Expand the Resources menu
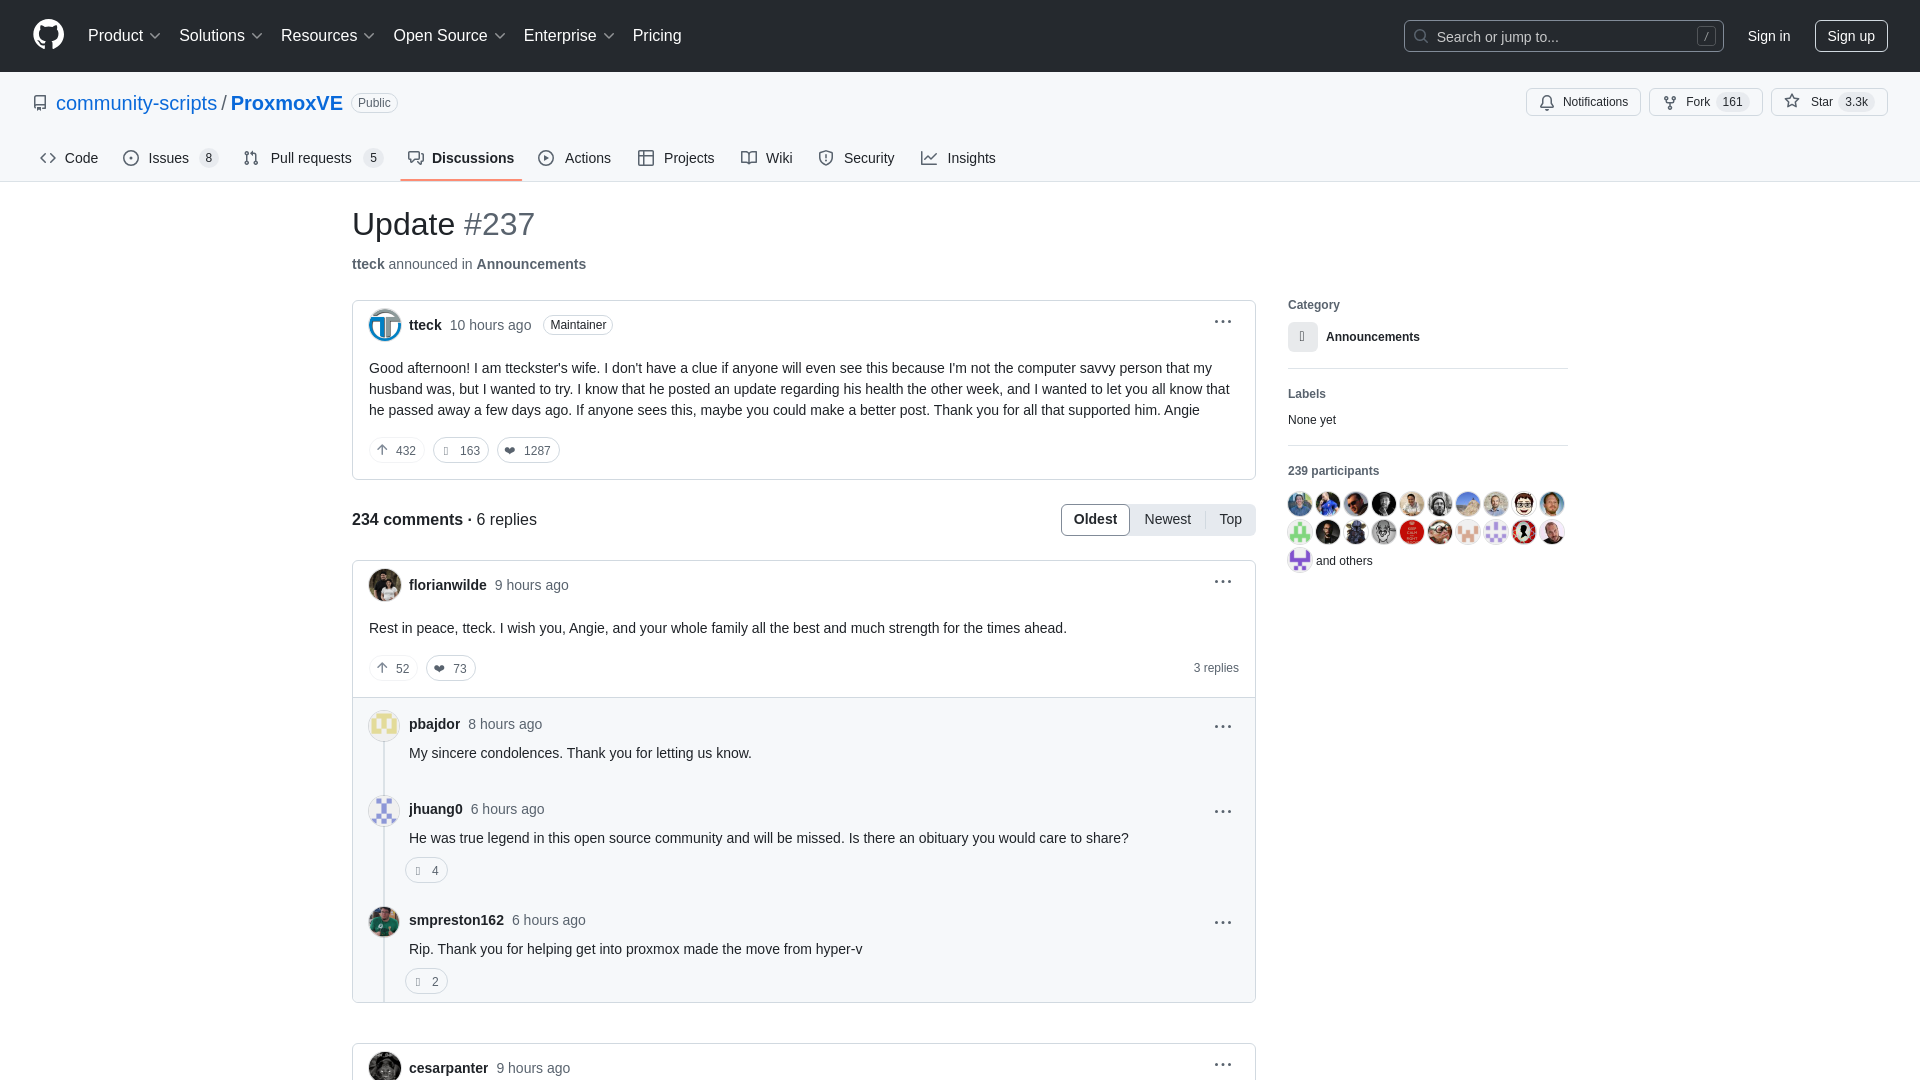Image resolution: width=1920 pixels, height=1080 pixels. tap(327, 36)
